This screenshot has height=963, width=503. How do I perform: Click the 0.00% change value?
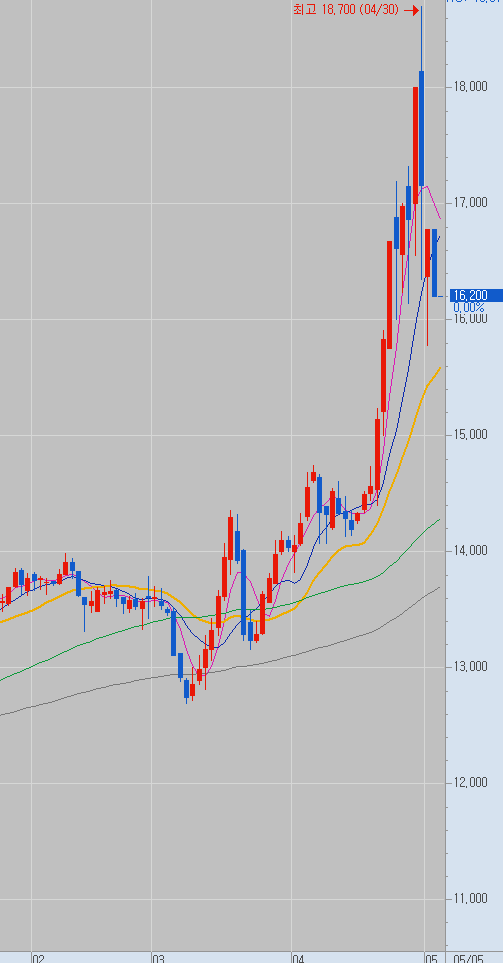[469, 307]
